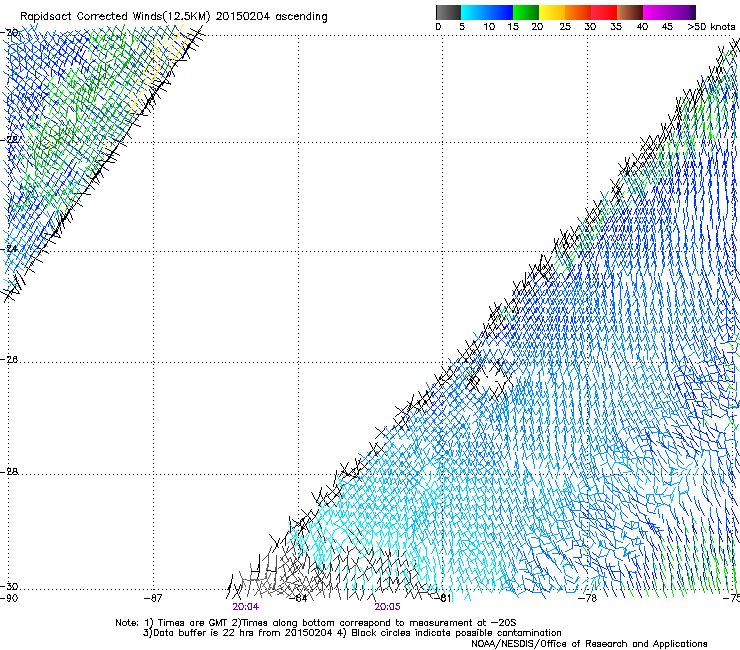The image size is (740, 650).
Task: Click the -81 longitude axis label
Action: 443,598
